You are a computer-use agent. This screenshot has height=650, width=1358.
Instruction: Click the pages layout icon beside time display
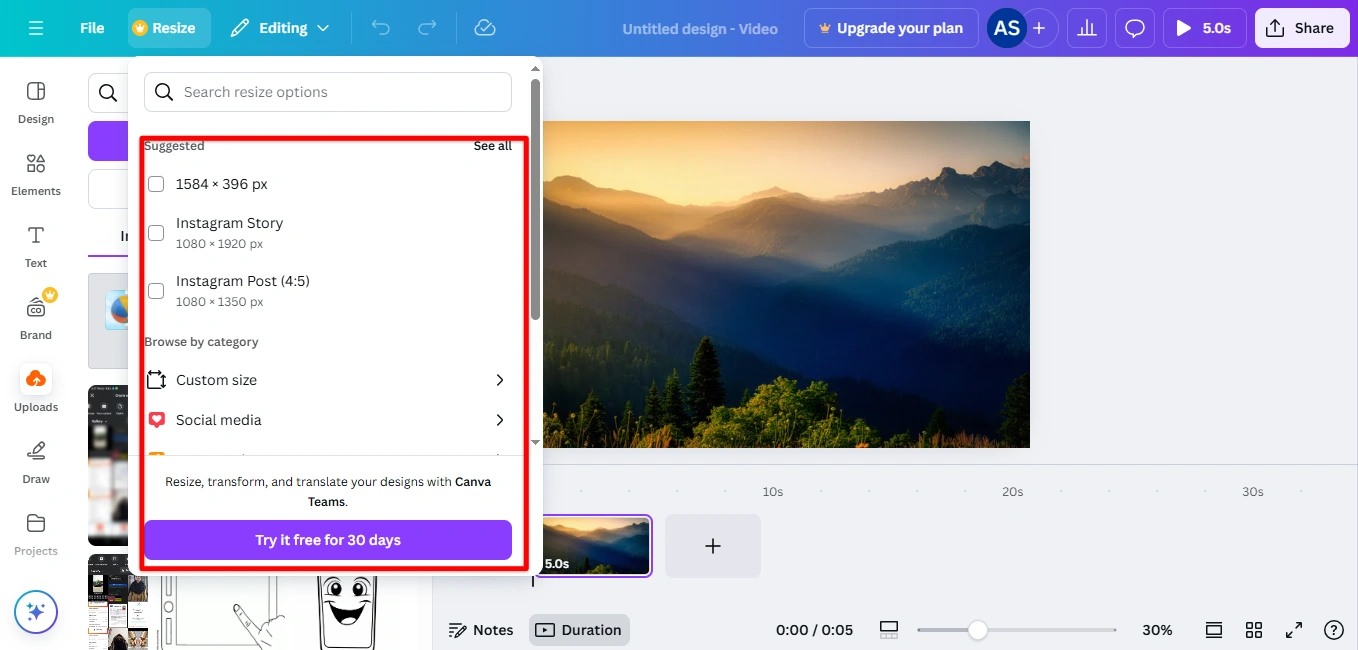pyautogui.click(x=889, y=630)
